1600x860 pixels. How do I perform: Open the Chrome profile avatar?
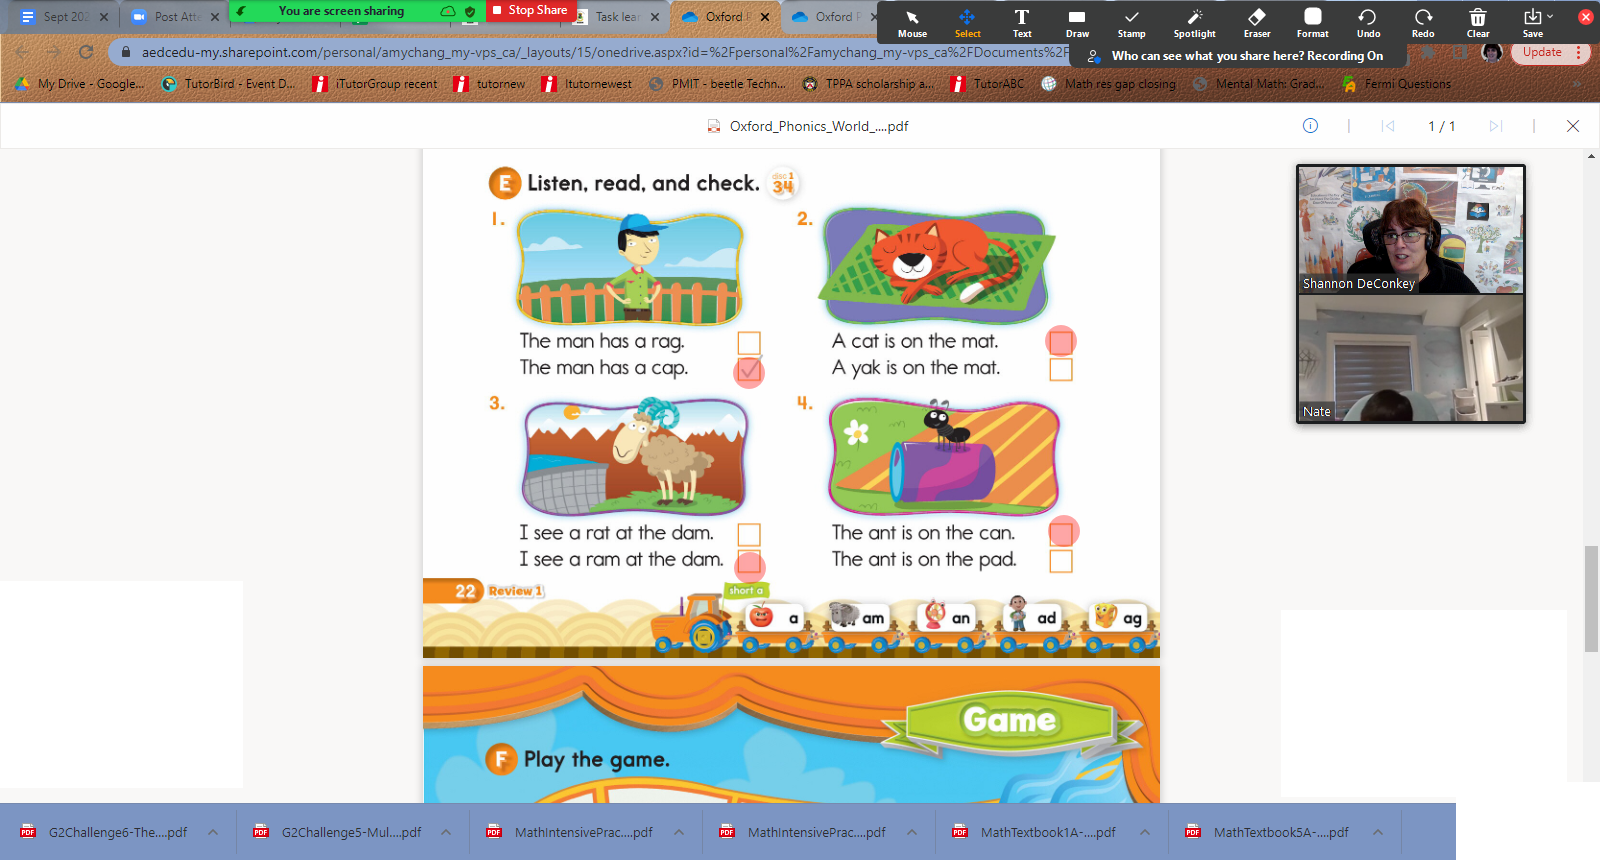[x=1492, y=52]
